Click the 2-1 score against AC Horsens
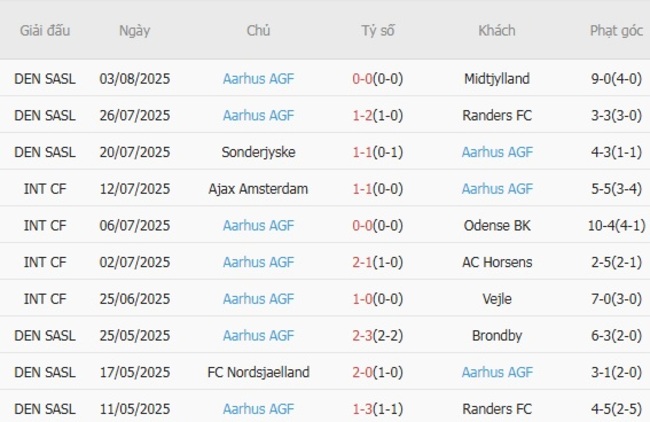This screenshot has height=422, width=650. click(363, 262)
